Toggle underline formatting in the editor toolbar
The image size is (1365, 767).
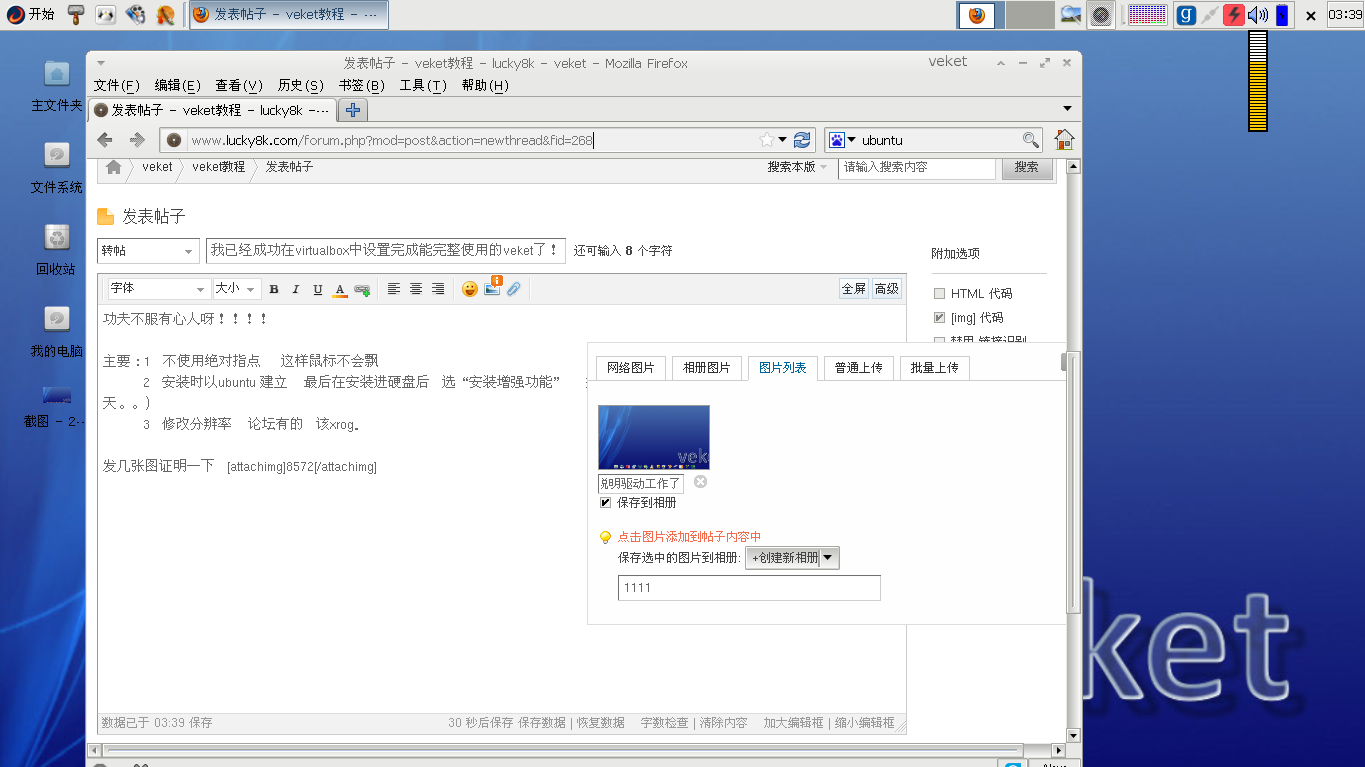(318, 289)
